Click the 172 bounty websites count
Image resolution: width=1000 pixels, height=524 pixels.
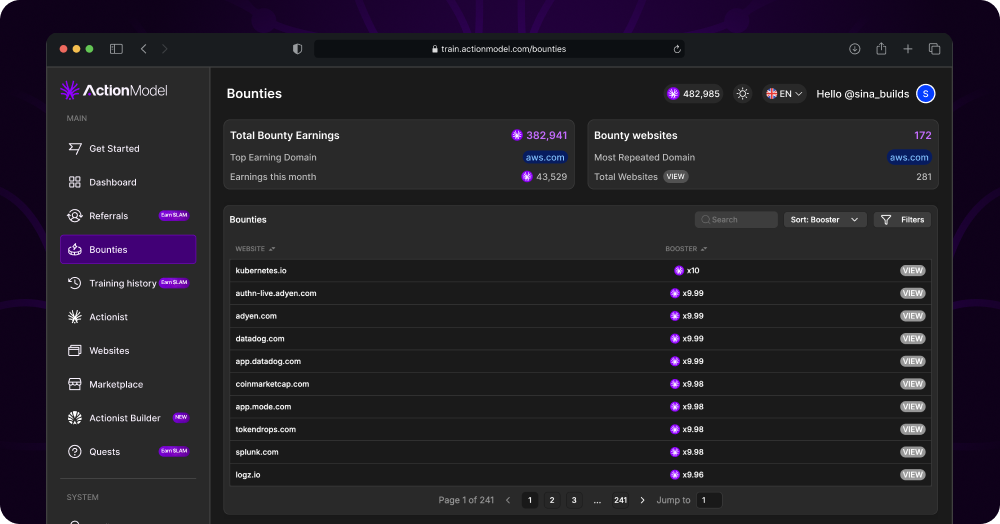pyautogui.click(x=923, y=135)
